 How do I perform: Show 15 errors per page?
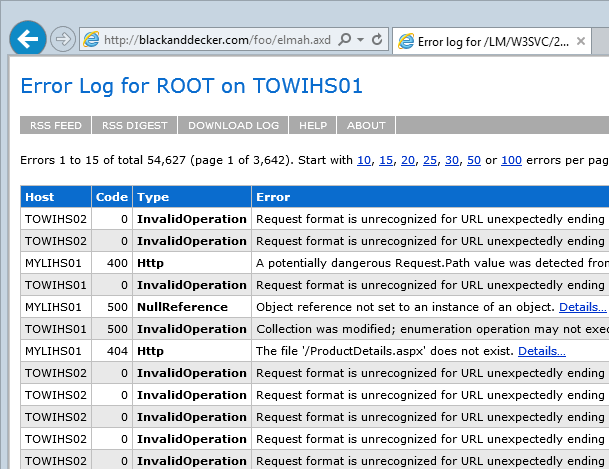pos(386,160)
